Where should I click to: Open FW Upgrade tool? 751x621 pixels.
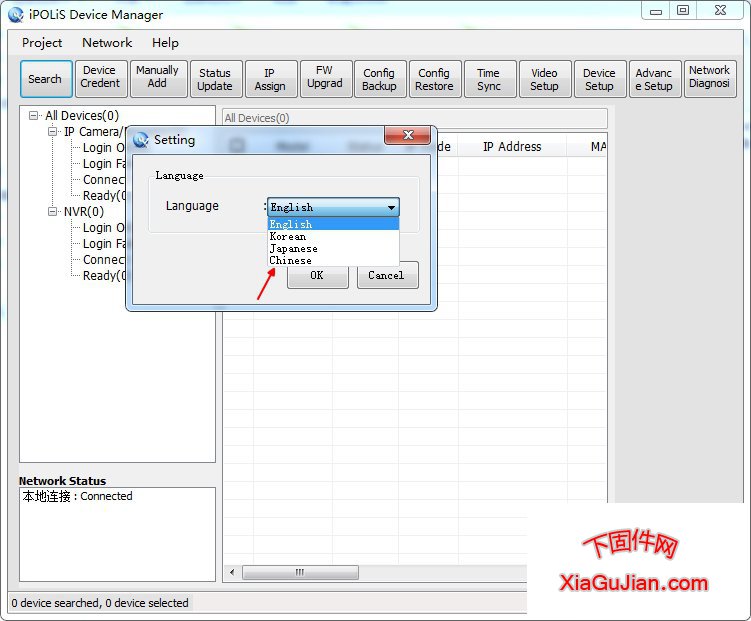pos(326,79)
